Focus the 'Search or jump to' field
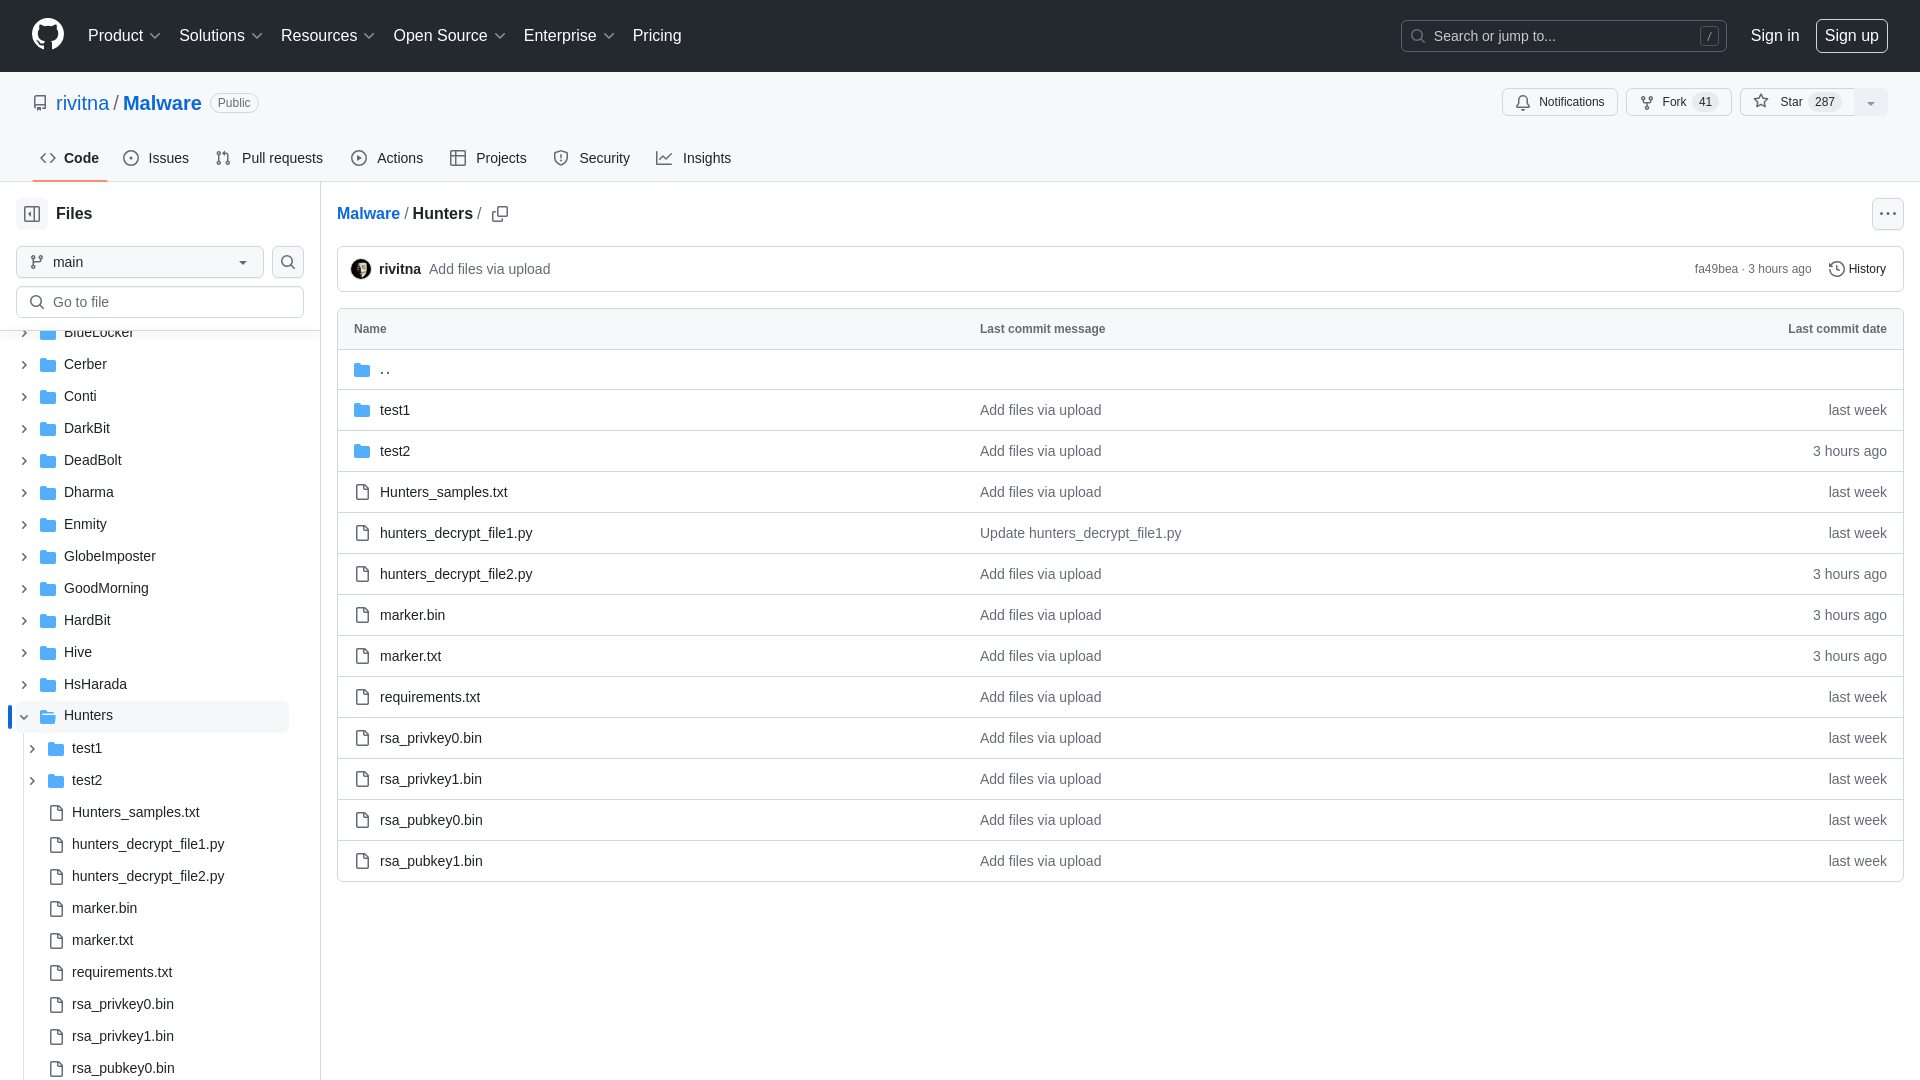 pos(1563,36)
